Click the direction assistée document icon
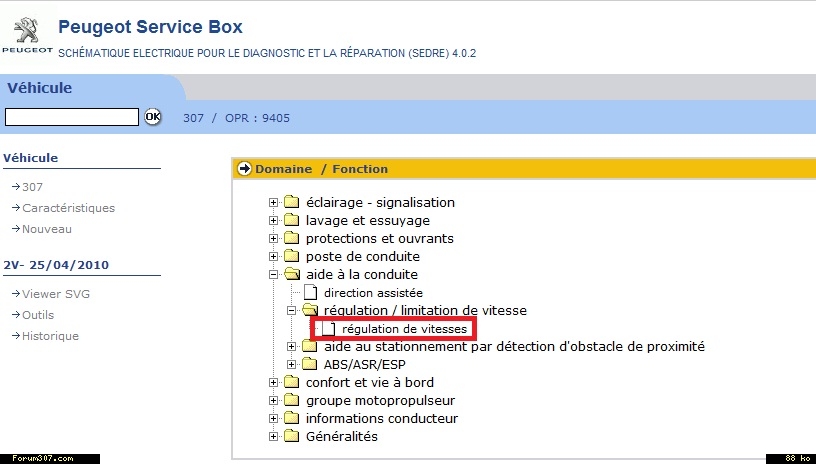The width and height of the screenshot is (816, 464). [x=311, y=292]
